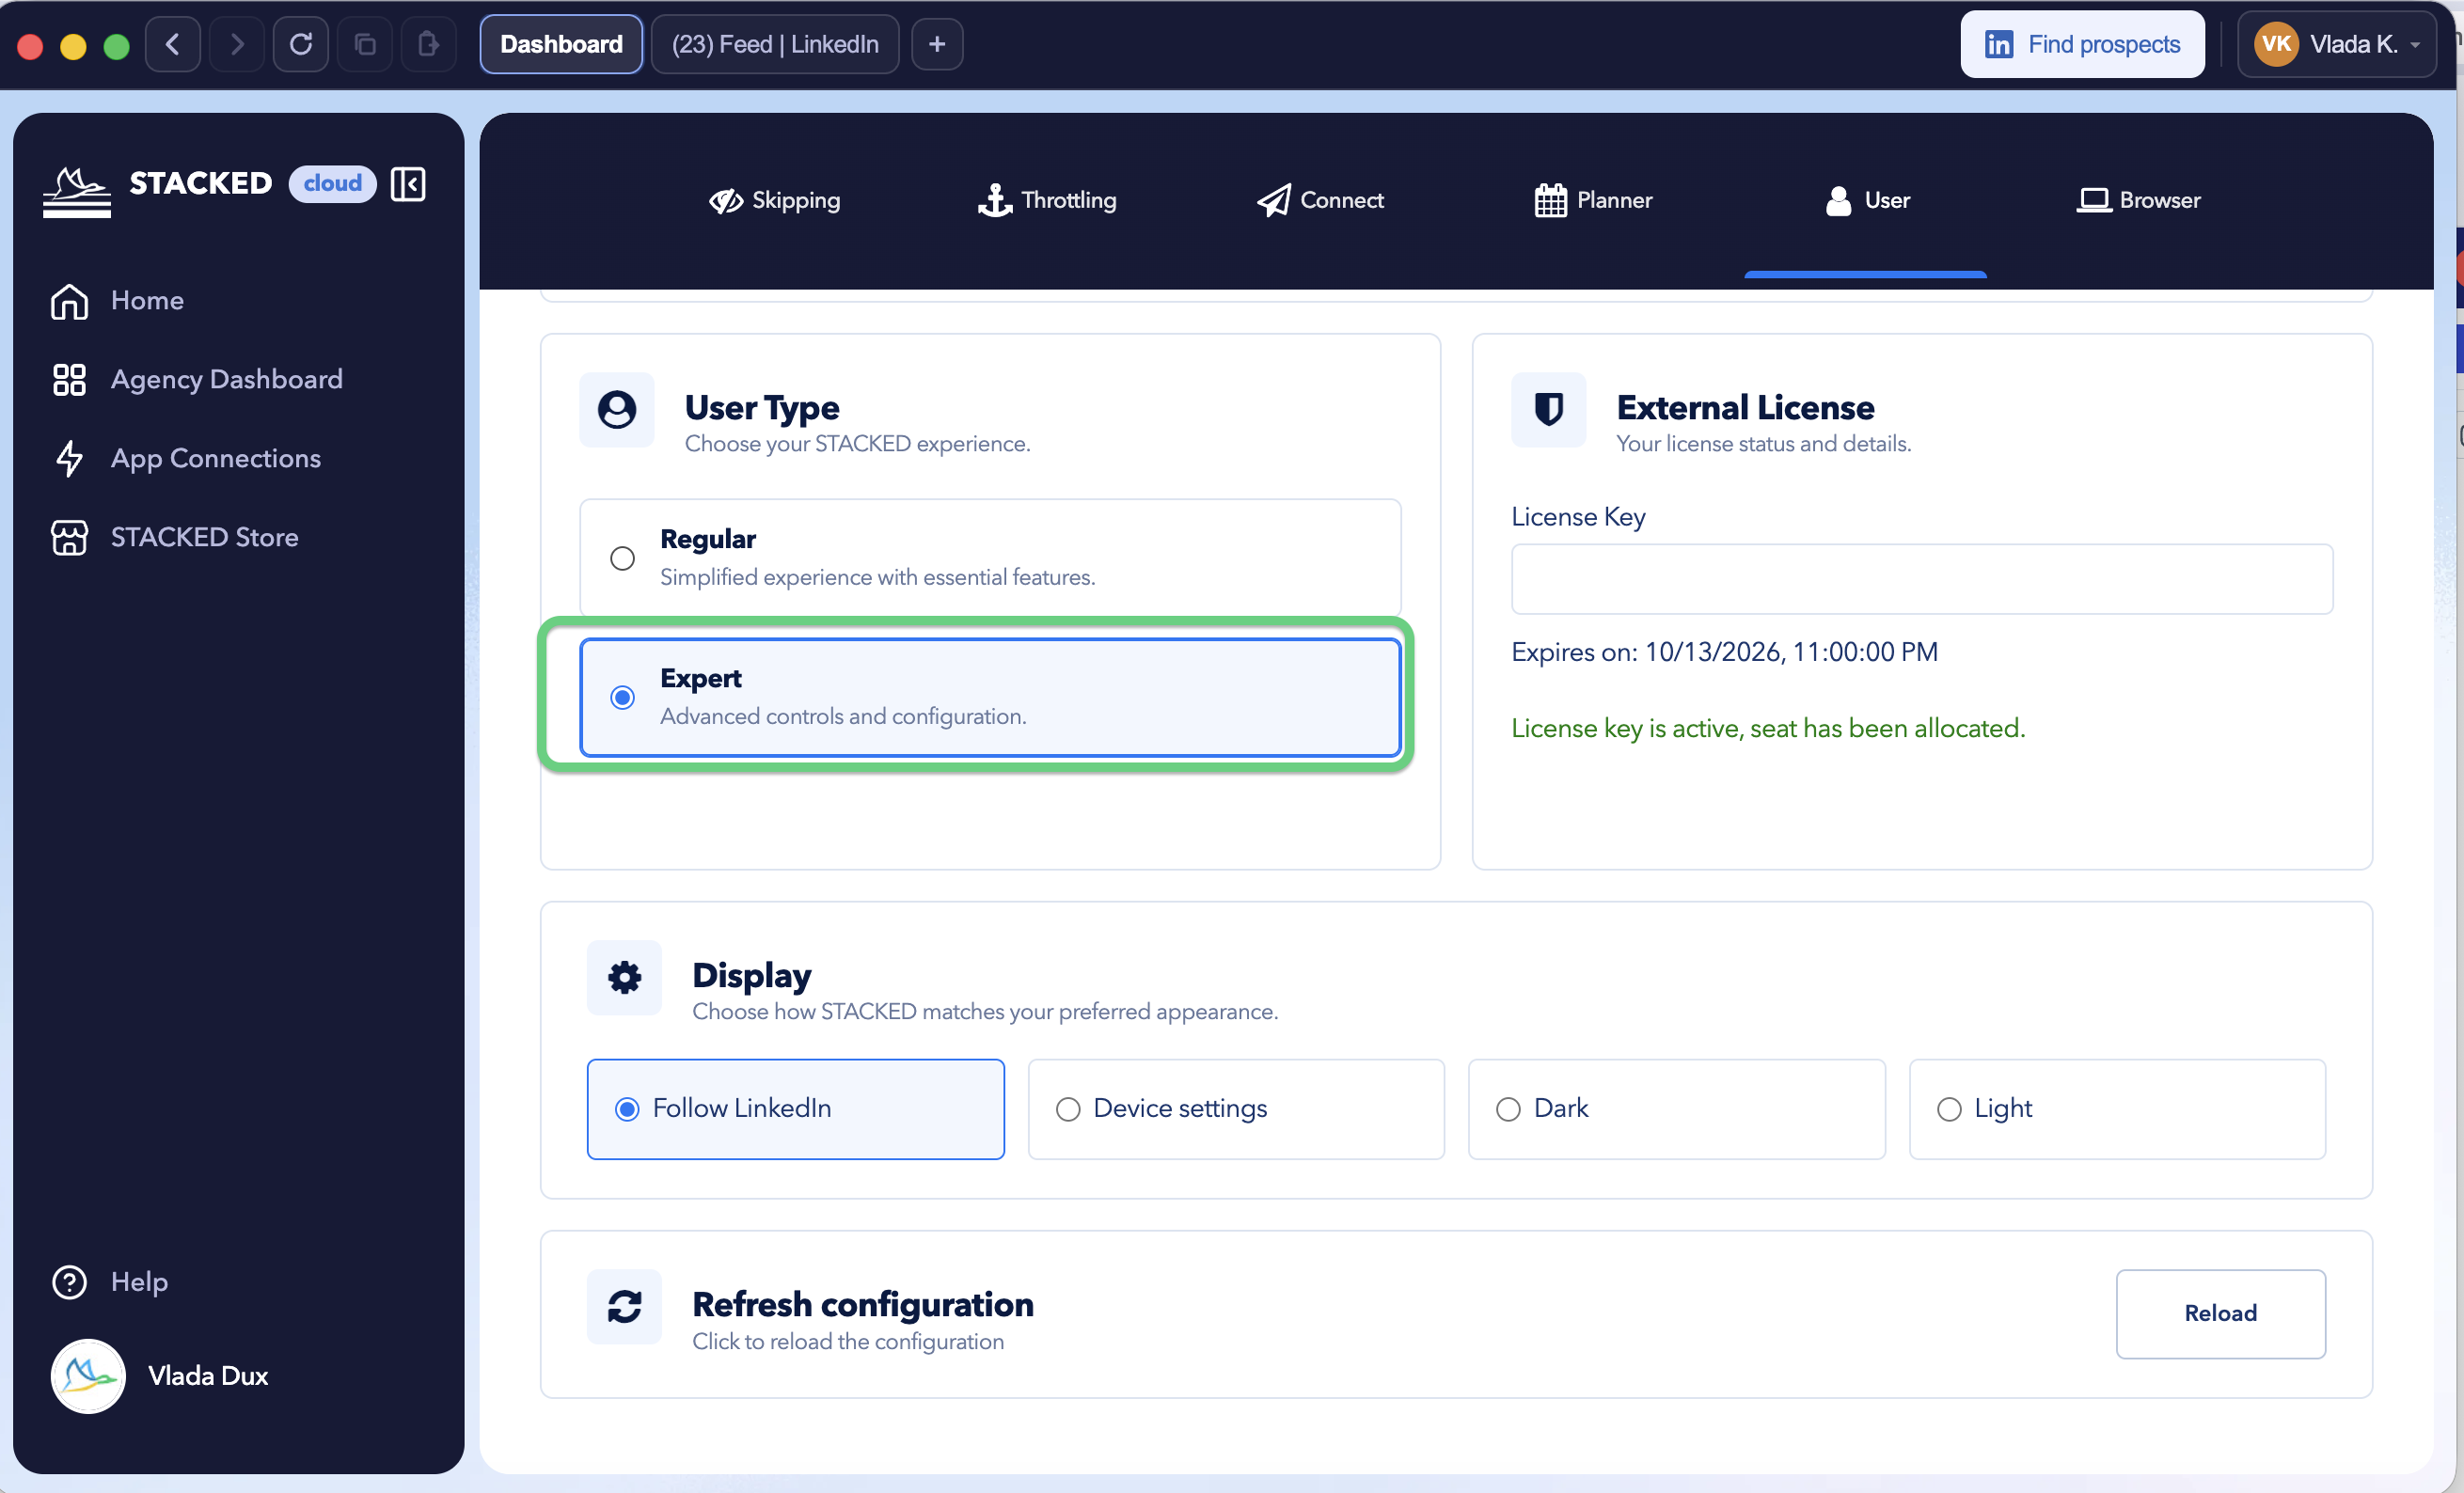Click the LinkedIn icon in Find prospects
2464x1493 pixels.
coord(1999,45)
